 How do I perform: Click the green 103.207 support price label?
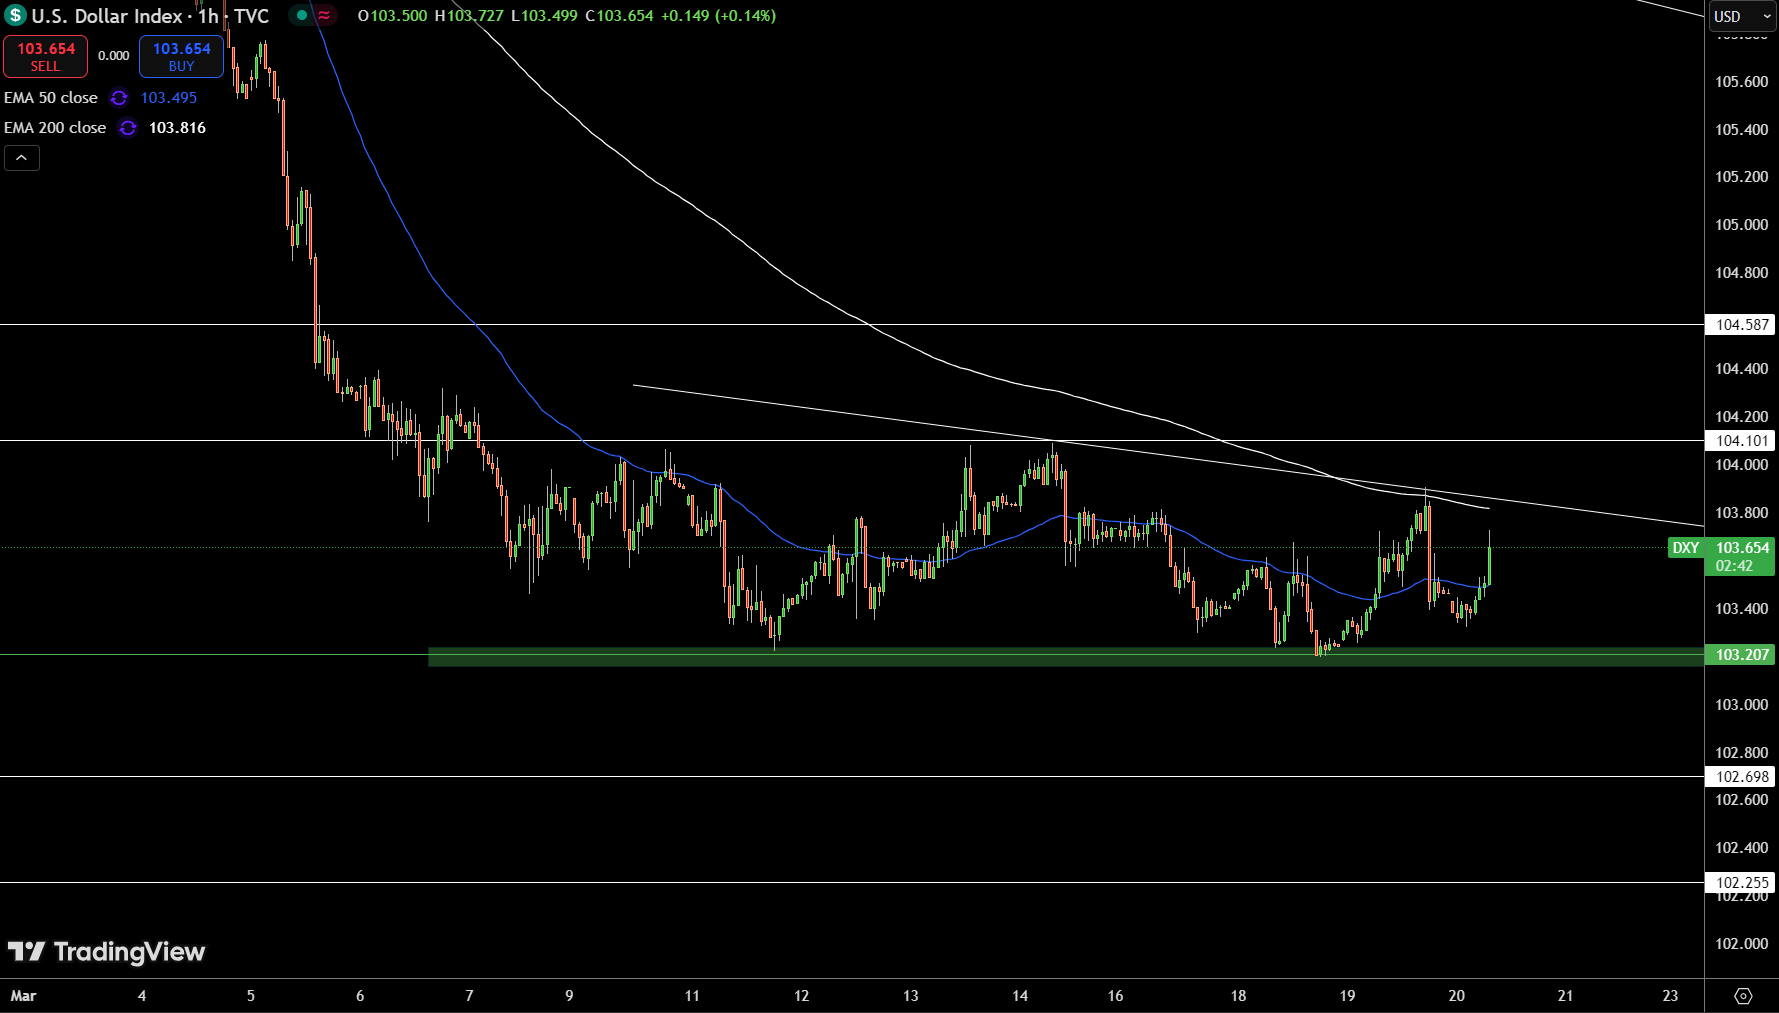1740,655
